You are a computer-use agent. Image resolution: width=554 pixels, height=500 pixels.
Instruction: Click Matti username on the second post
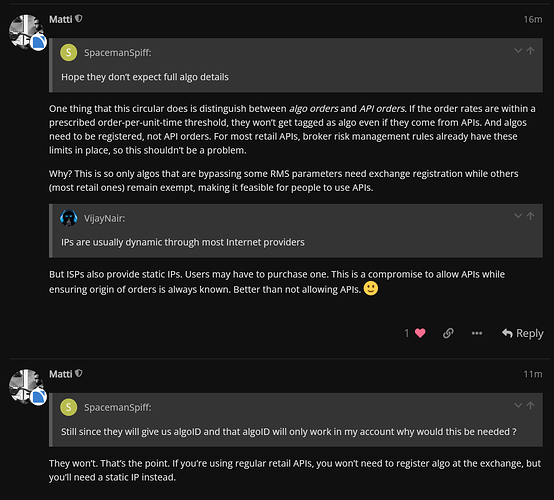pyautogui.click(x=60, y=374)
